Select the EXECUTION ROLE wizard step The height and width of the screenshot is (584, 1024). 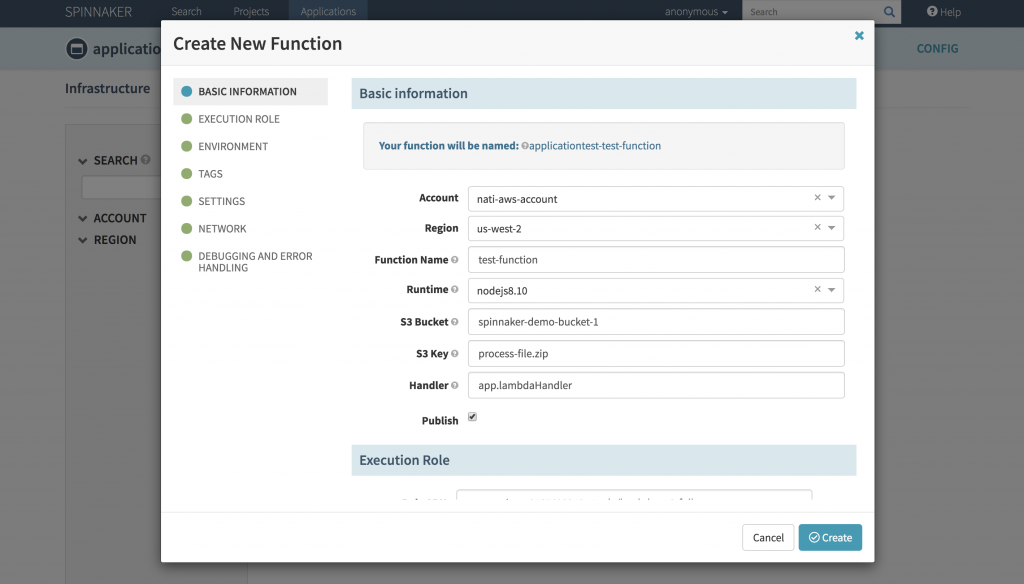(x=240, y=118)
